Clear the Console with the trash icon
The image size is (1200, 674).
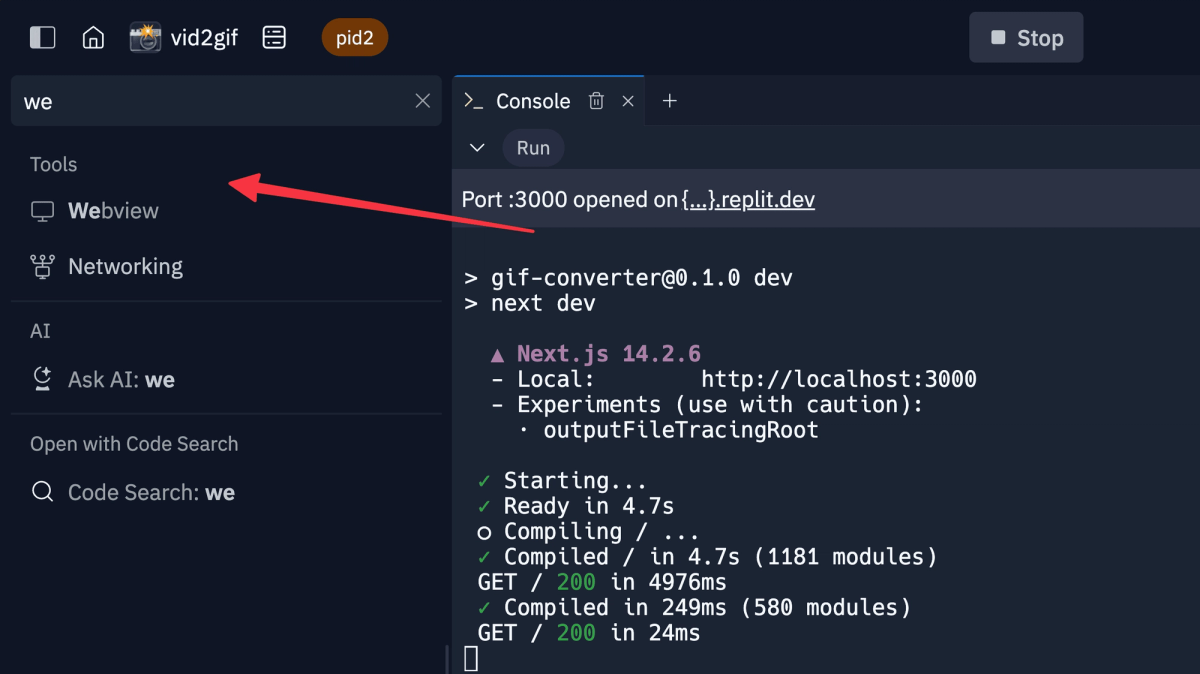coord(596,100)
